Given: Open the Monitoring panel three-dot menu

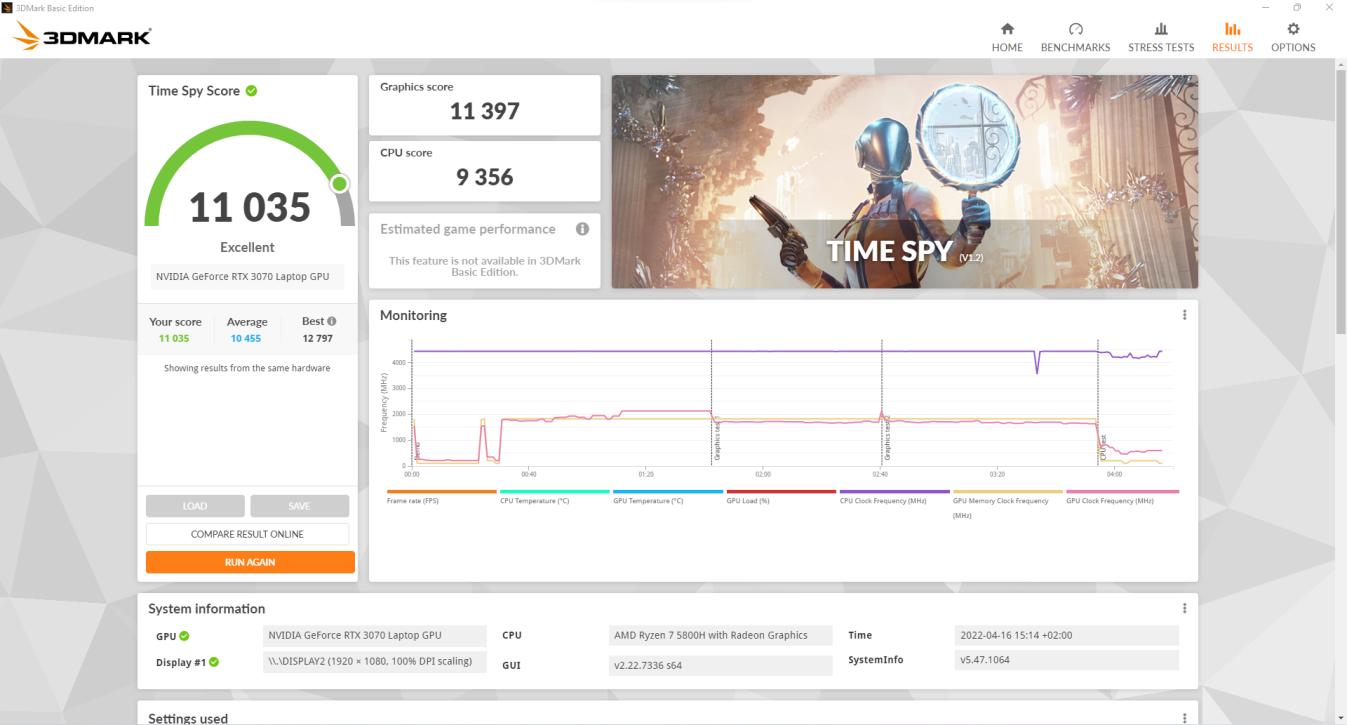Looking at the screenshot, I should tap(1185, 313).
